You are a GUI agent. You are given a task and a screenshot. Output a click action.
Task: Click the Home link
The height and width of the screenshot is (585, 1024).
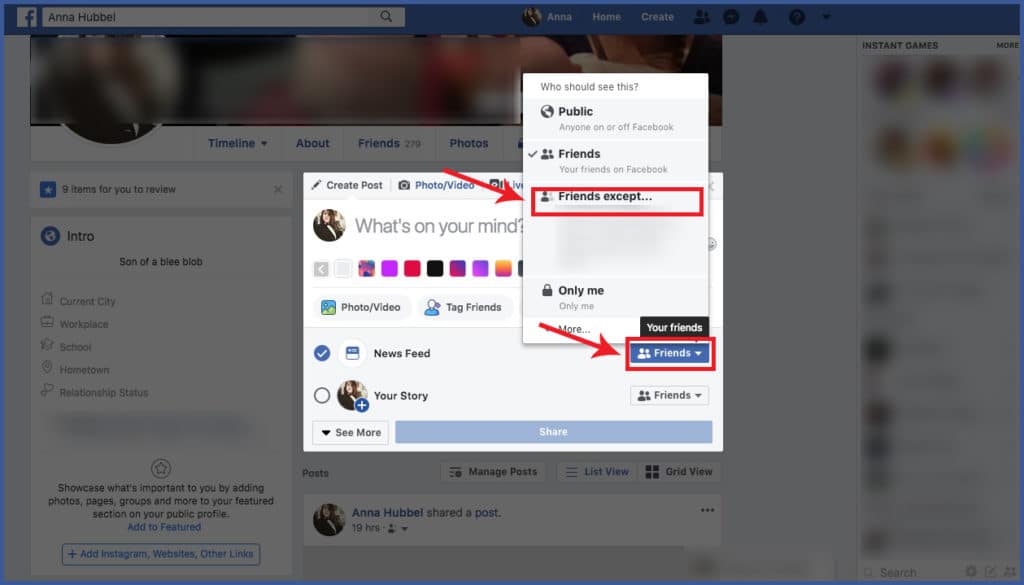coord(606,17)
